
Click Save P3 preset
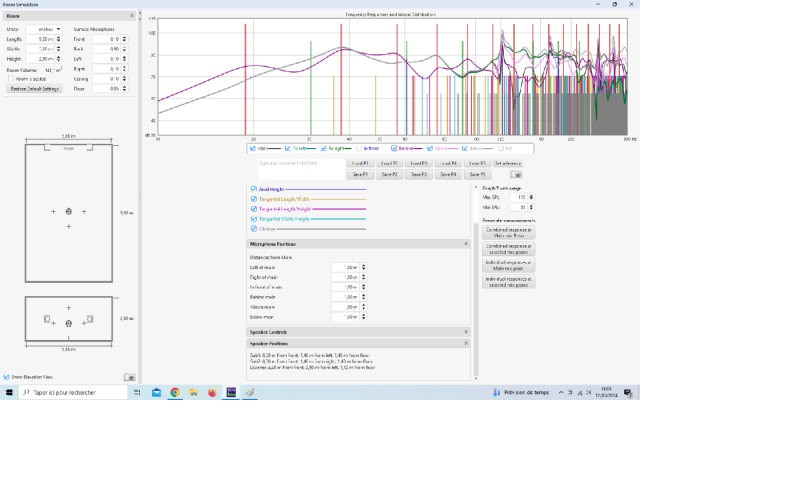[x=419, y=174]
